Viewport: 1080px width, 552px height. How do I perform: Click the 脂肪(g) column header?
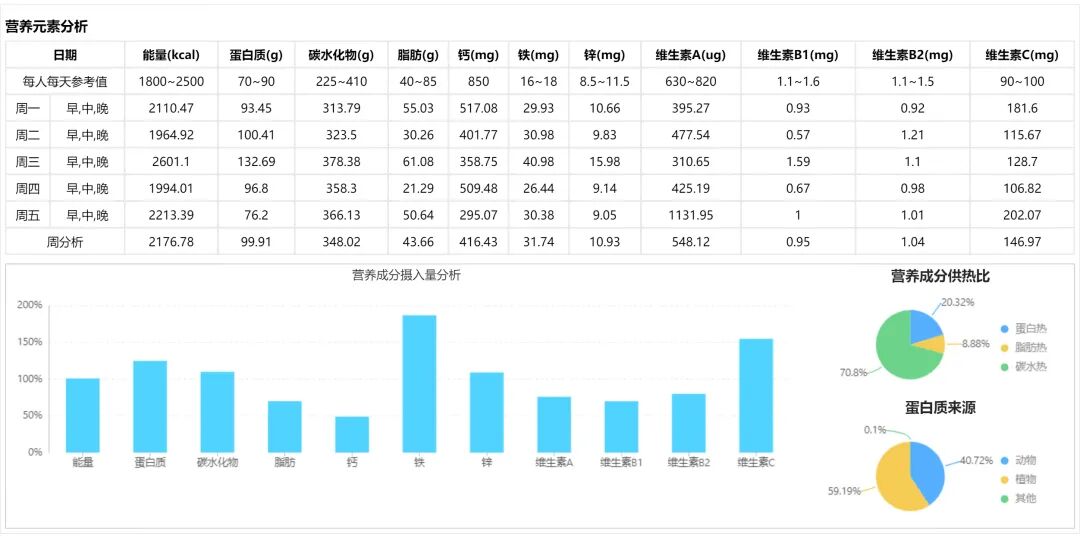[x=418, y=55]
